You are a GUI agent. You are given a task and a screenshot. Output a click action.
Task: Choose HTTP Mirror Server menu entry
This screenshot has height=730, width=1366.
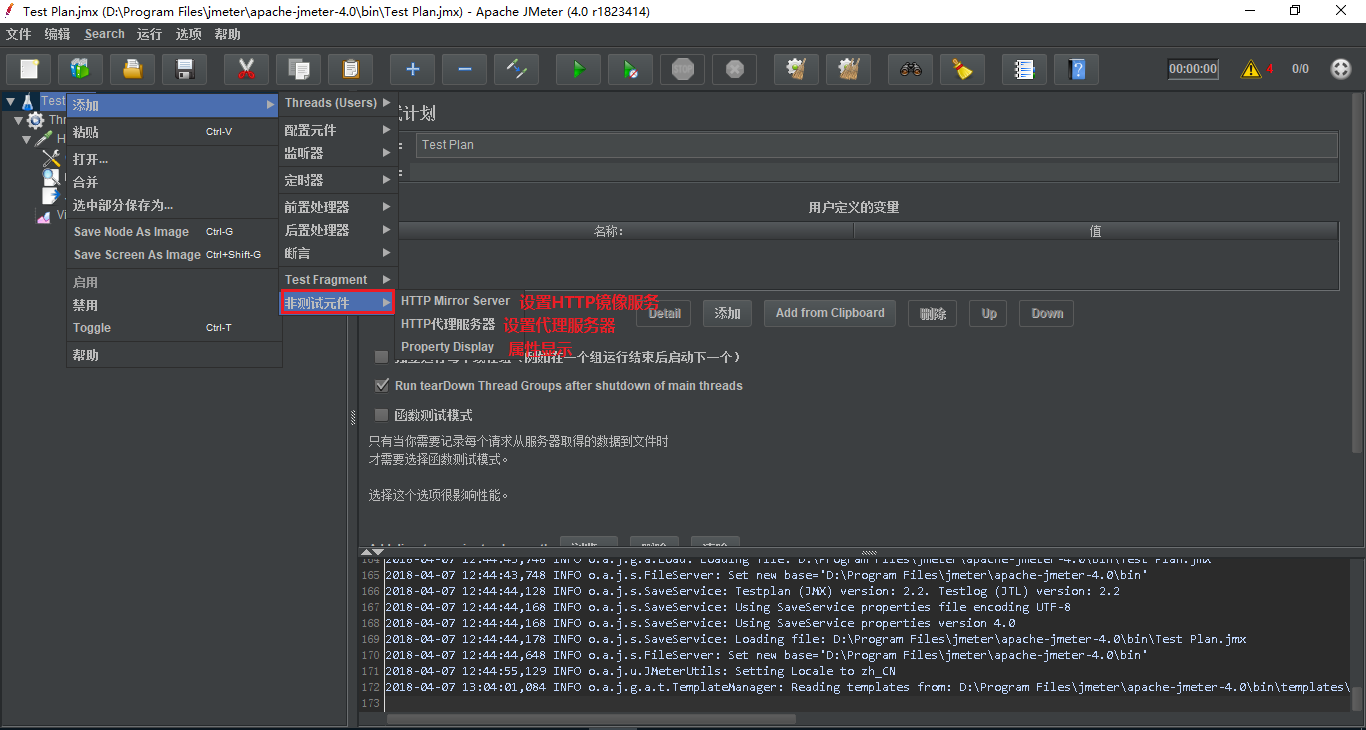[455, 301]
